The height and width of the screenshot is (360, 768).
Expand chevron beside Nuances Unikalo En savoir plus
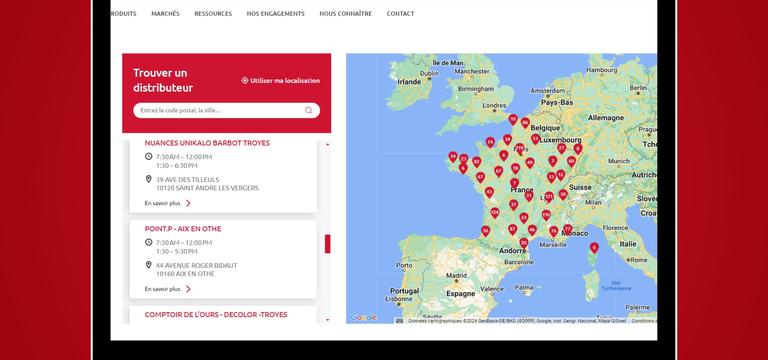188,203
